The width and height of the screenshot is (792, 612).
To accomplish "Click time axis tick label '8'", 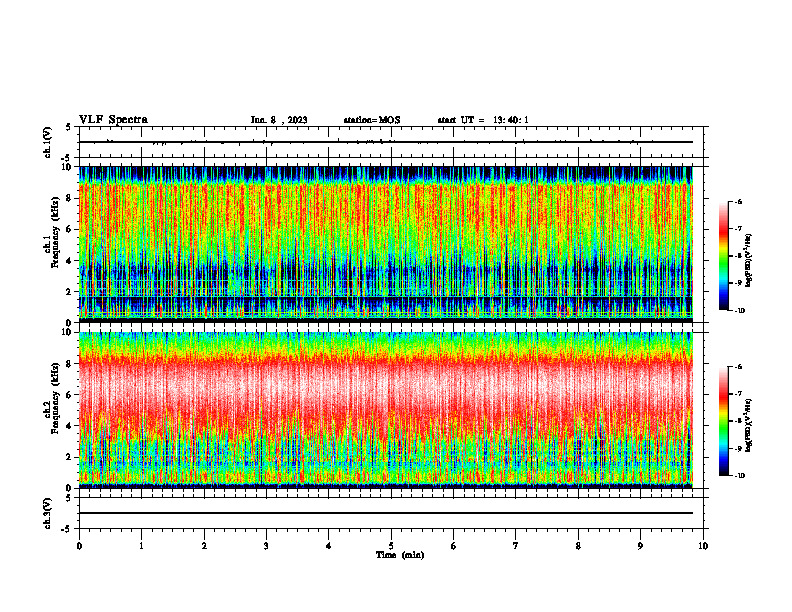I will pos(578,546).
